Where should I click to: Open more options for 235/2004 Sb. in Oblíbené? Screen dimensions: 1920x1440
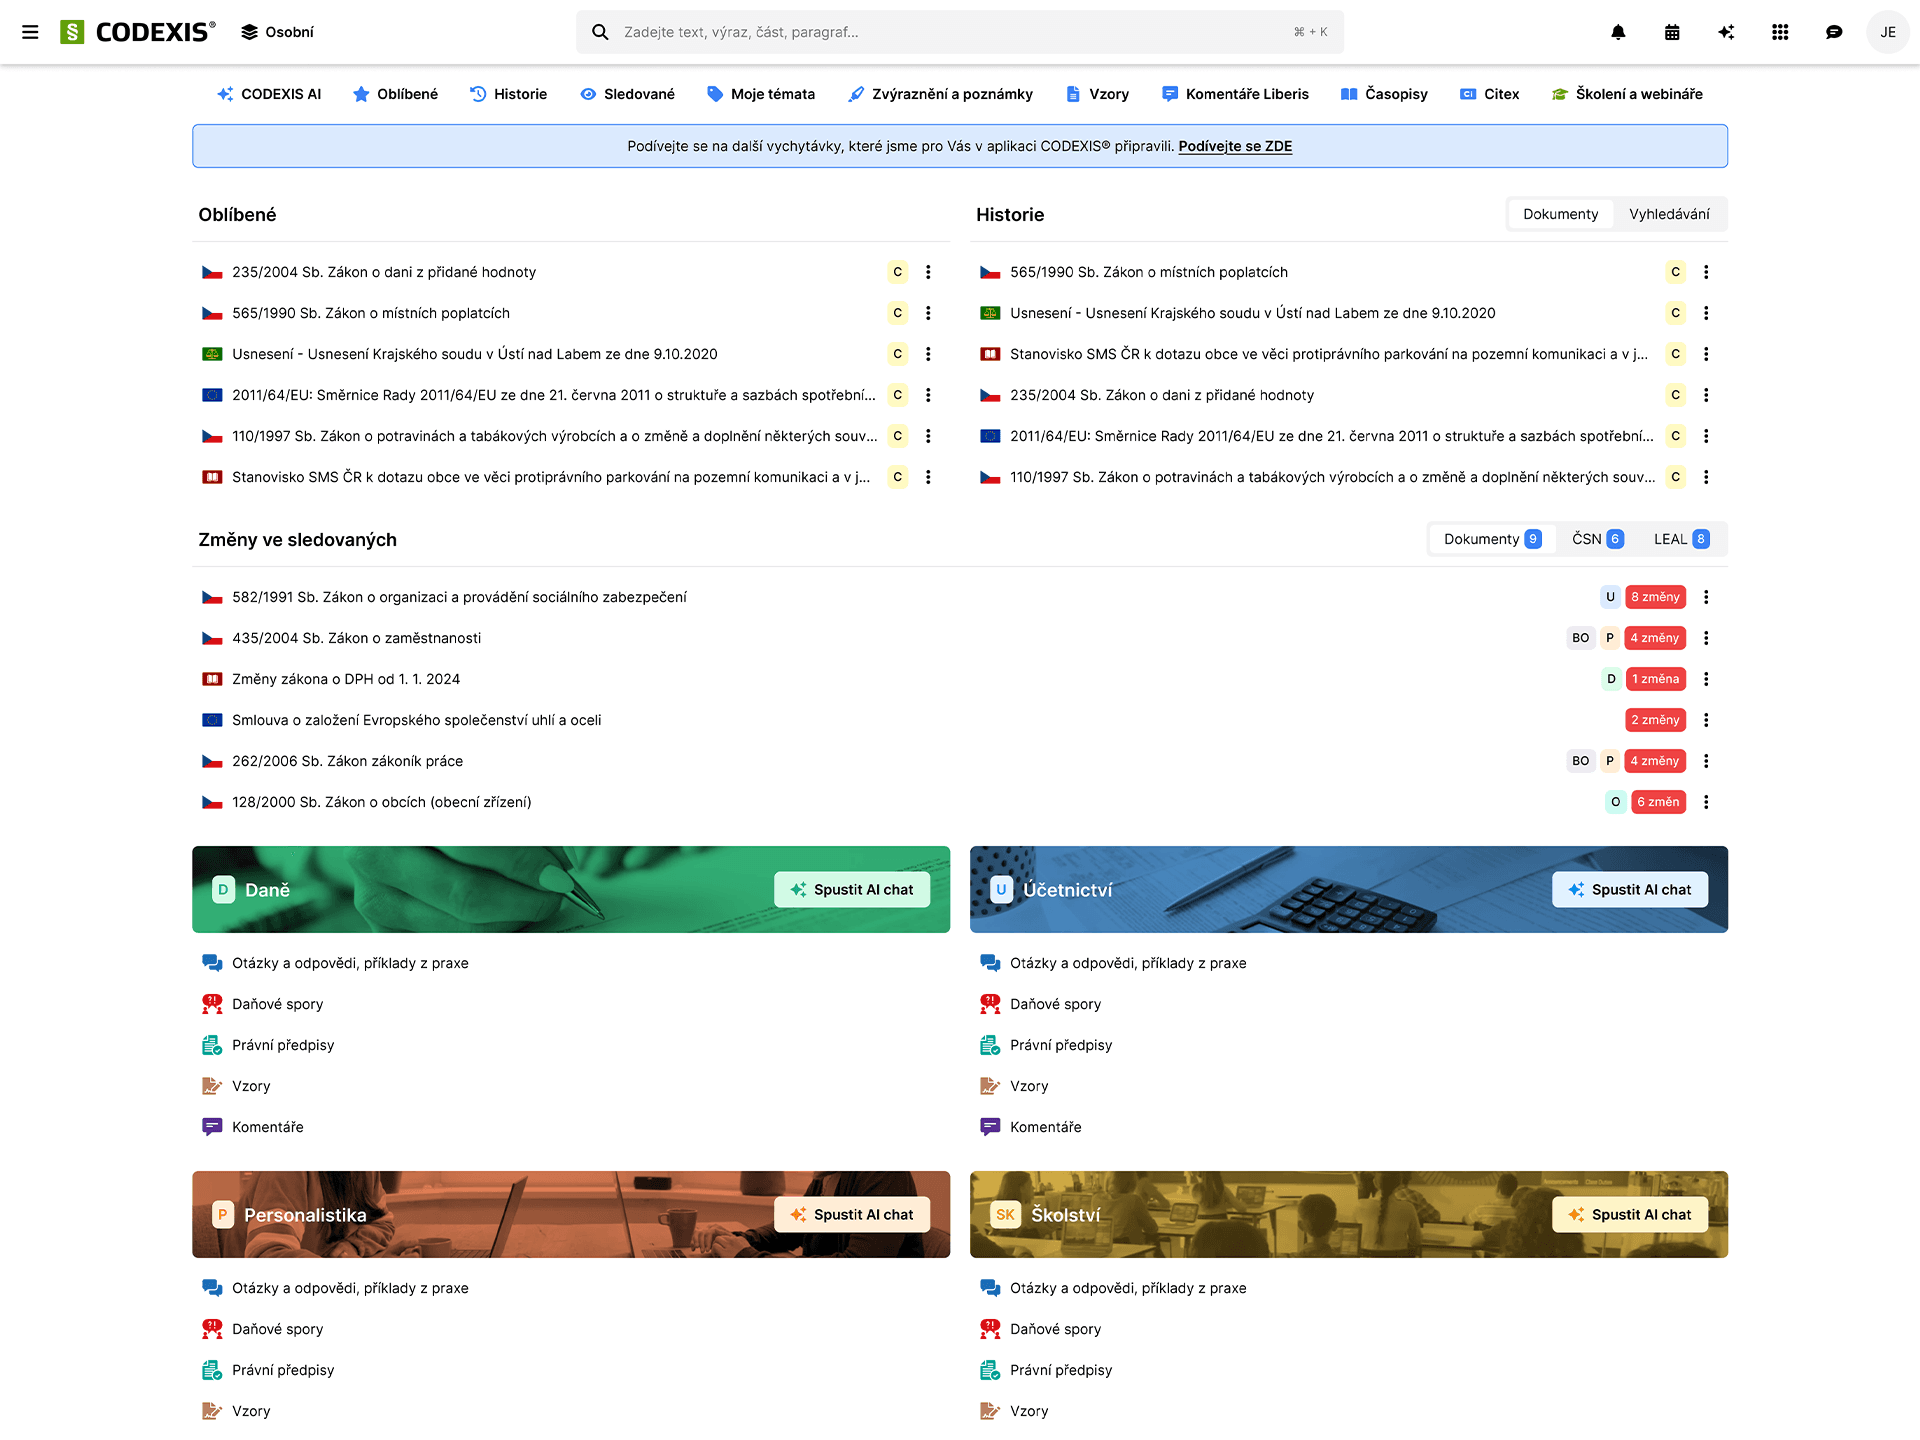coord(928,272)
